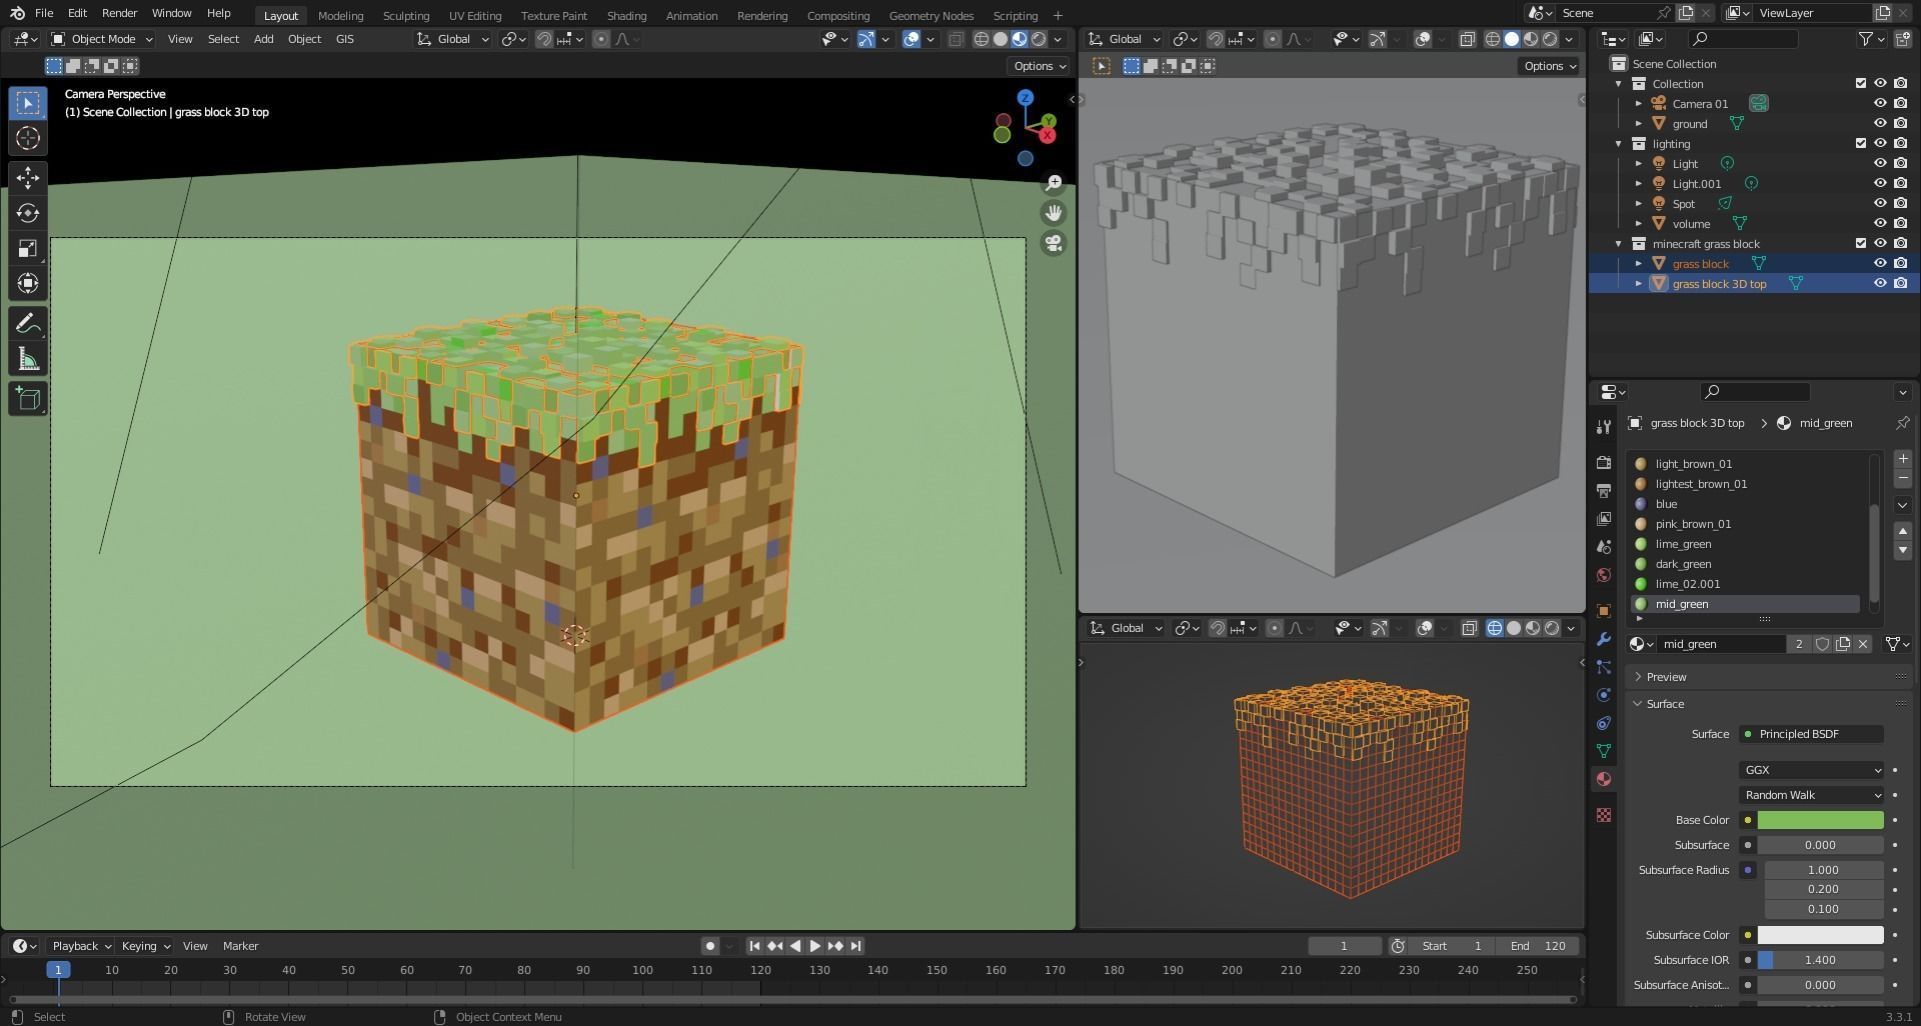Add a material slot with plus icon

click(1903, 459)
